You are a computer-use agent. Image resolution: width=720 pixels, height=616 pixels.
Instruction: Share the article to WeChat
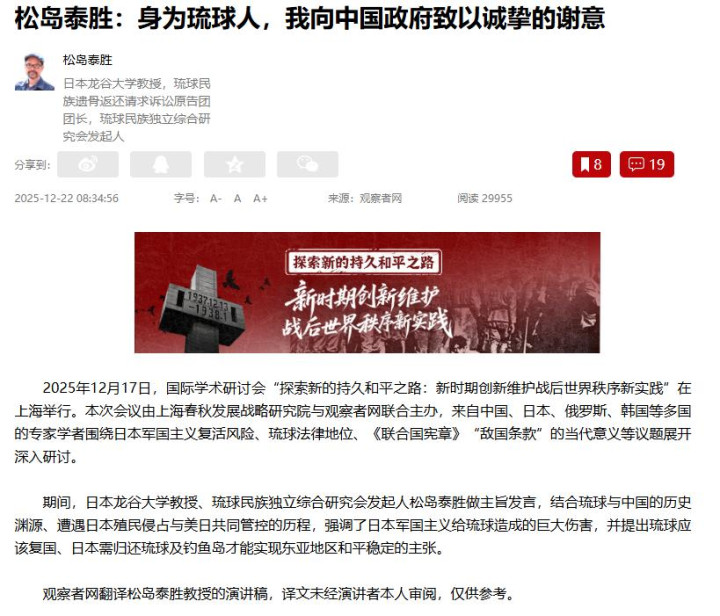tap(308, 164)
